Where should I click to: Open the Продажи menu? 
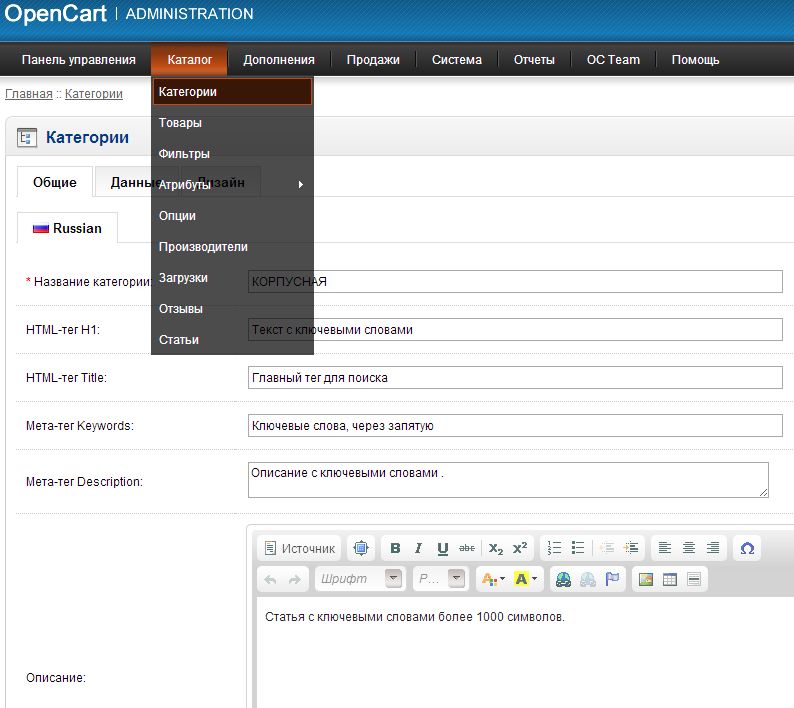373,60
